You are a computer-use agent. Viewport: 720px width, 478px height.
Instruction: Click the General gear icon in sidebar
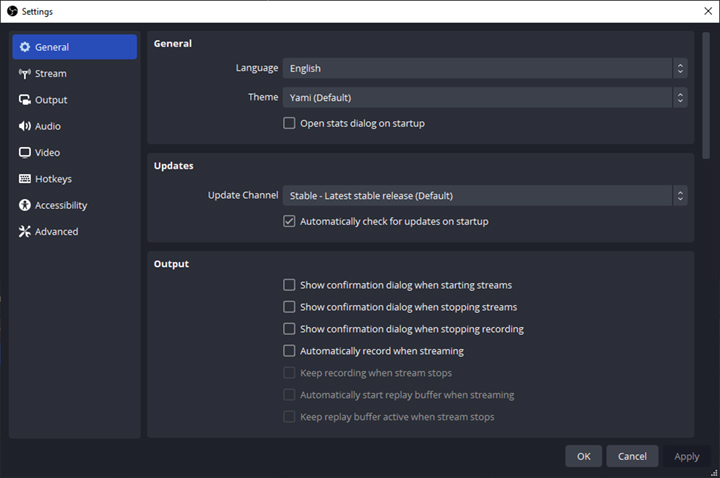pos(25,47)
